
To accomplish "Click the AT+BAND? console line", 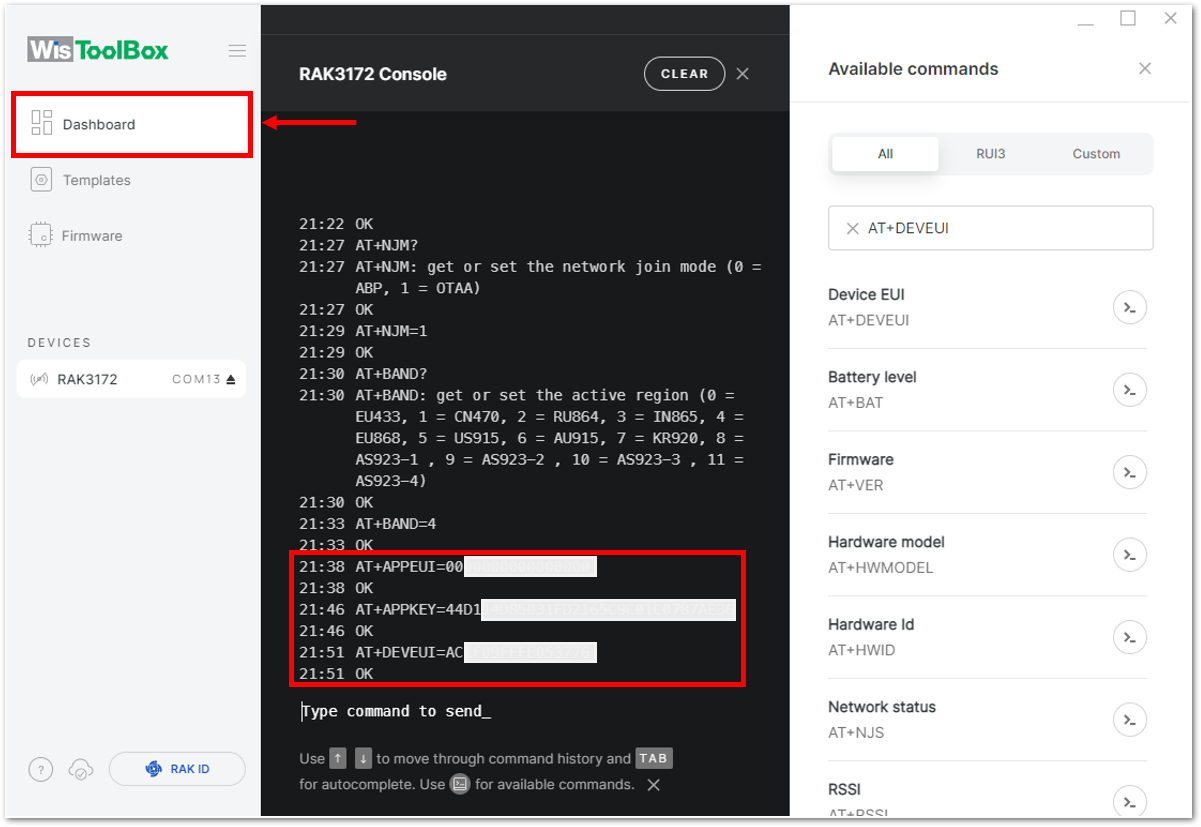I will point(364,374).
